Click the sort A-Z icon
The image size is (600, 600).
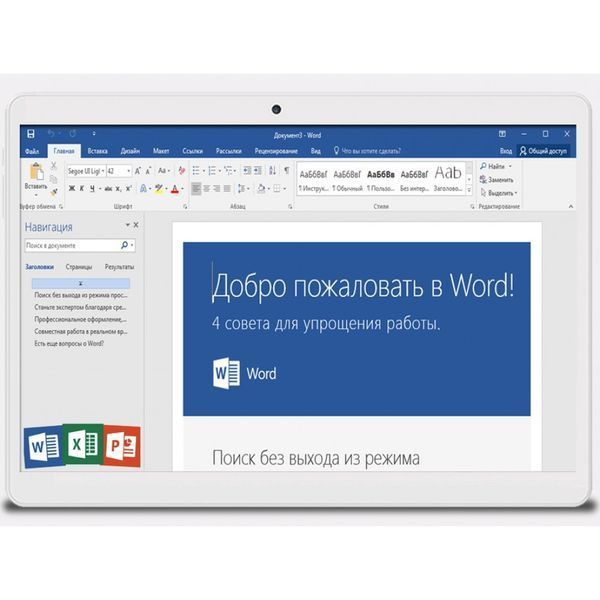272,171
